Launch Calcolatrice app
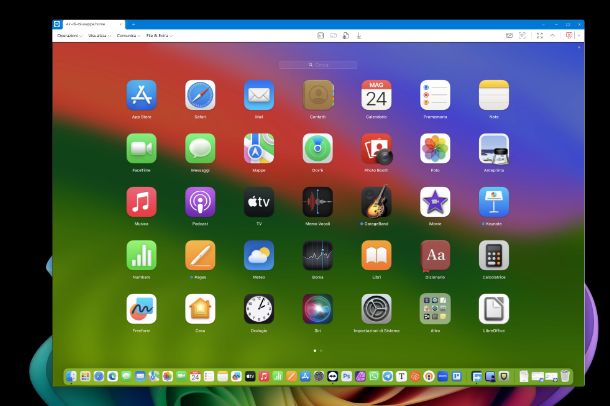 (494, 255)
